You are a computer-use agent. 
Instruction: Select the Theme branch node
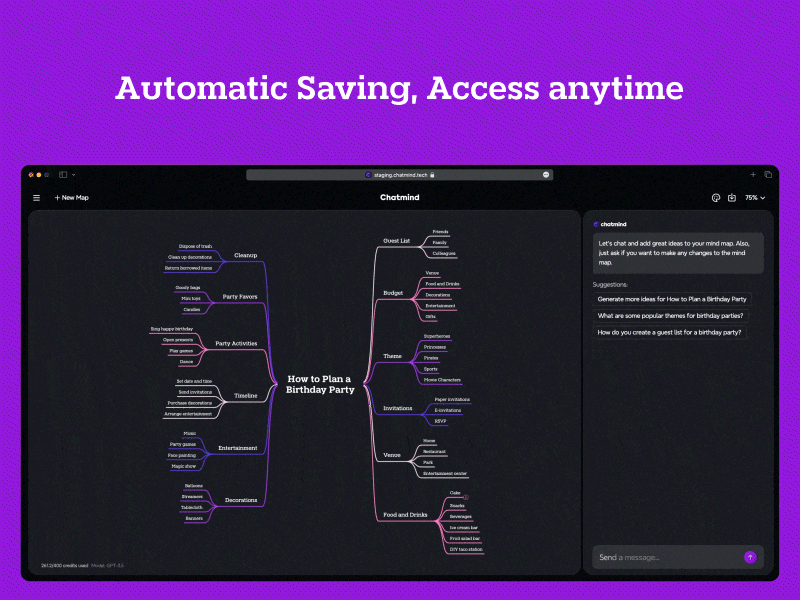pos(392,356)
